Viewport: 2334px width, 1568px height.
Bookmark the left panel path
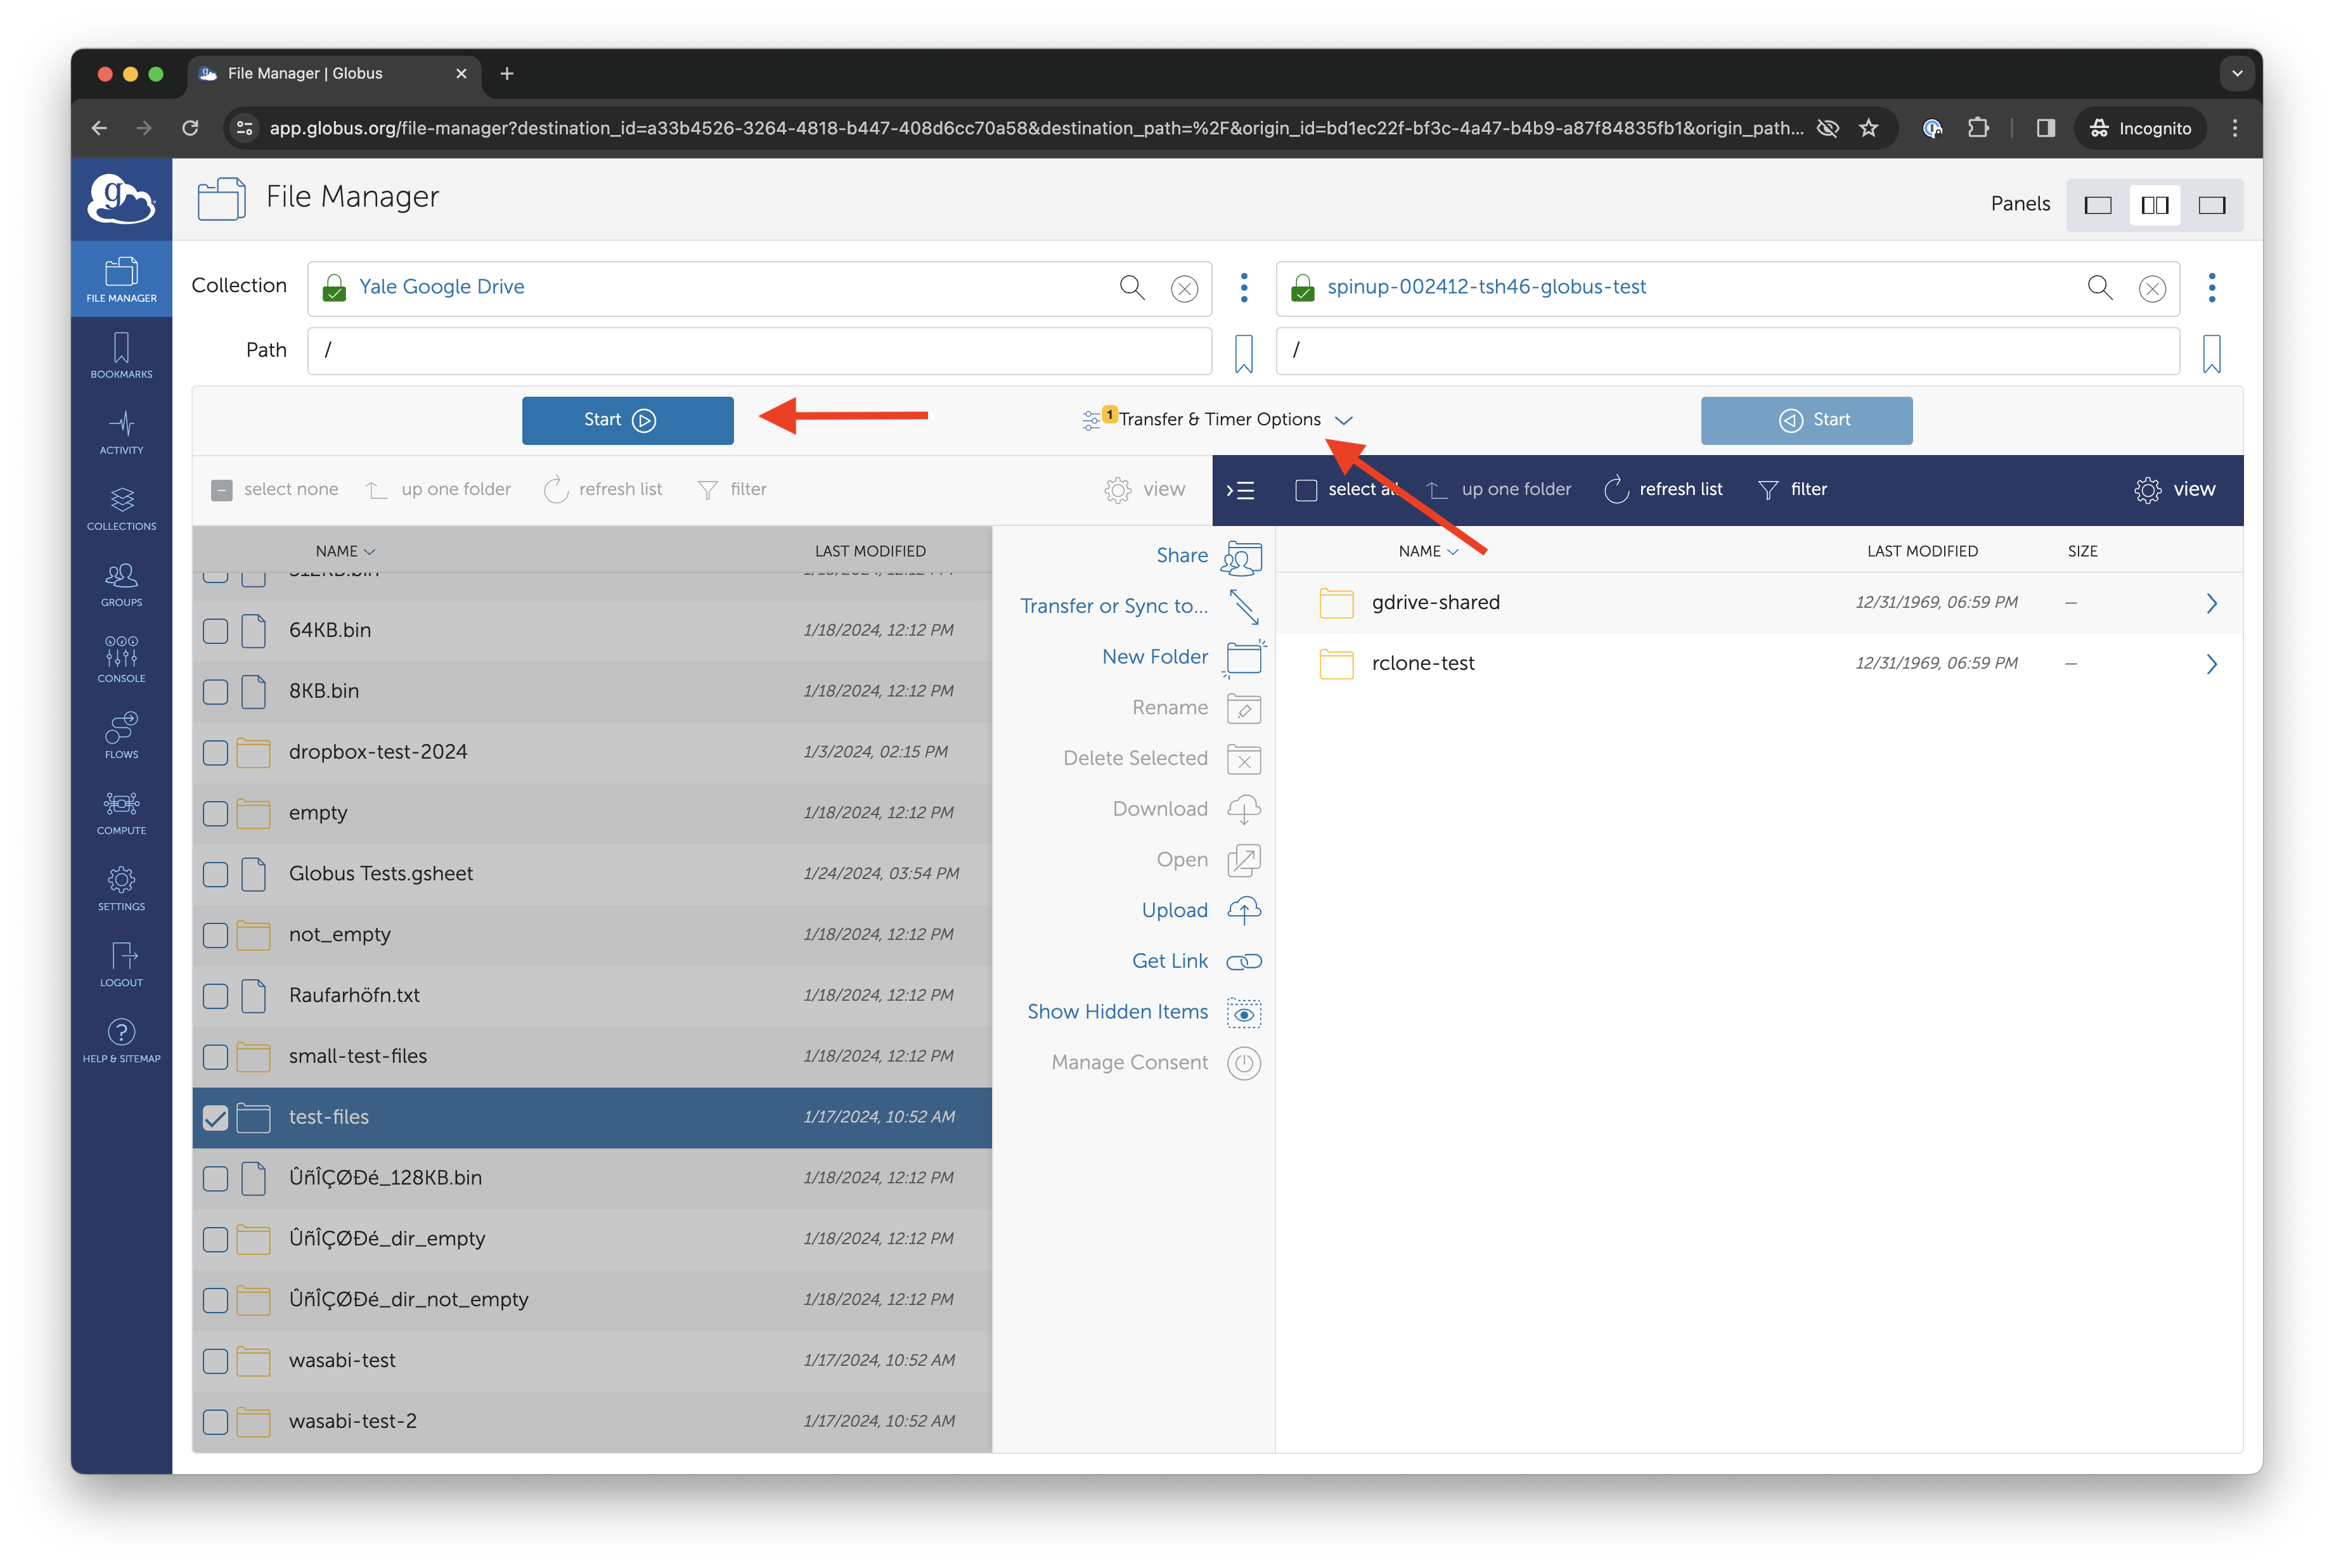coord(1243,353)
